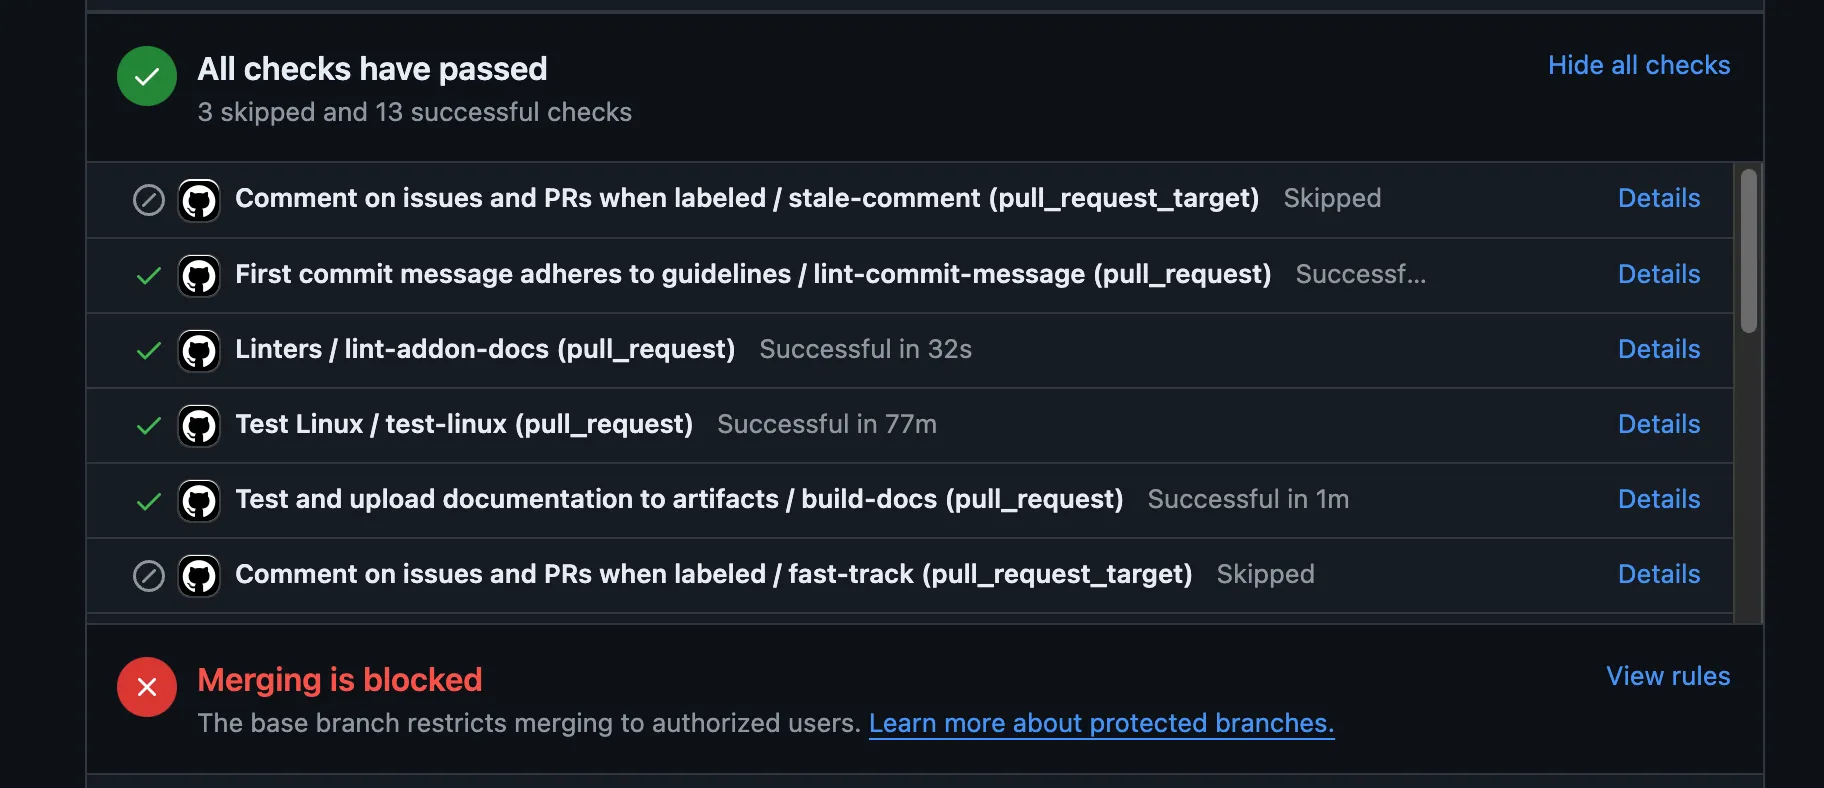Screen dimensions: 1824x788
Task: Click red X Merging is blocked icon
Action: [x=147, y=687]
